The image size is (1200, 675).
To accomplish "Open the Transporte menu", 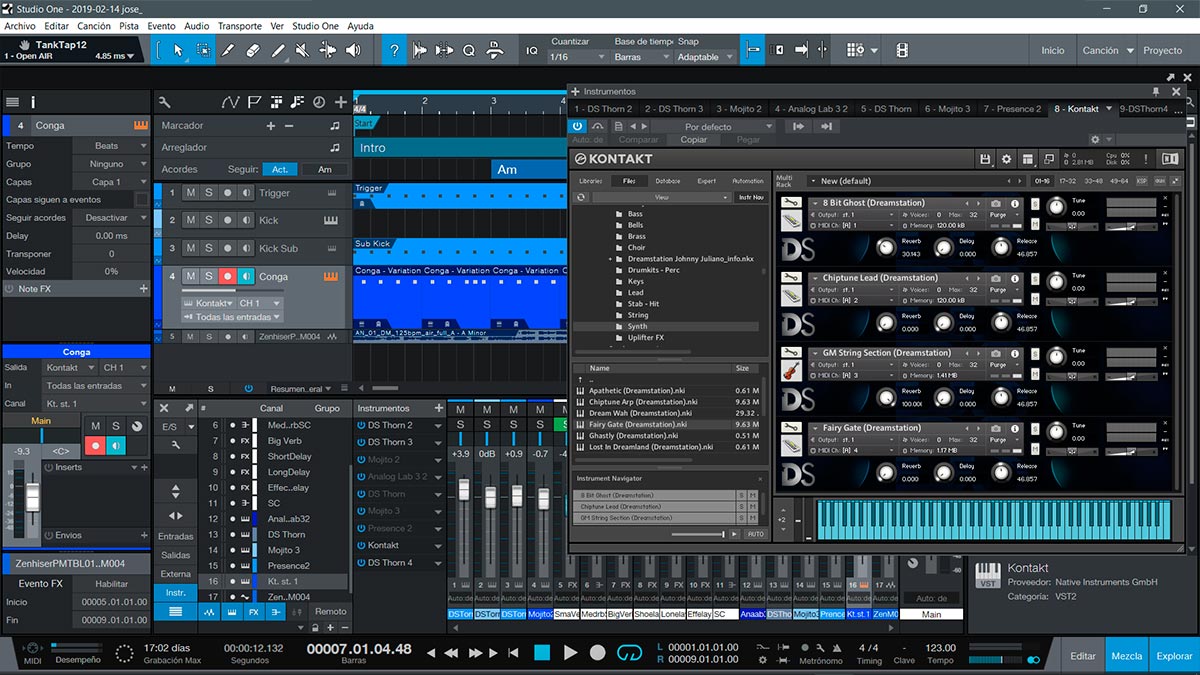I will [240, 26].
